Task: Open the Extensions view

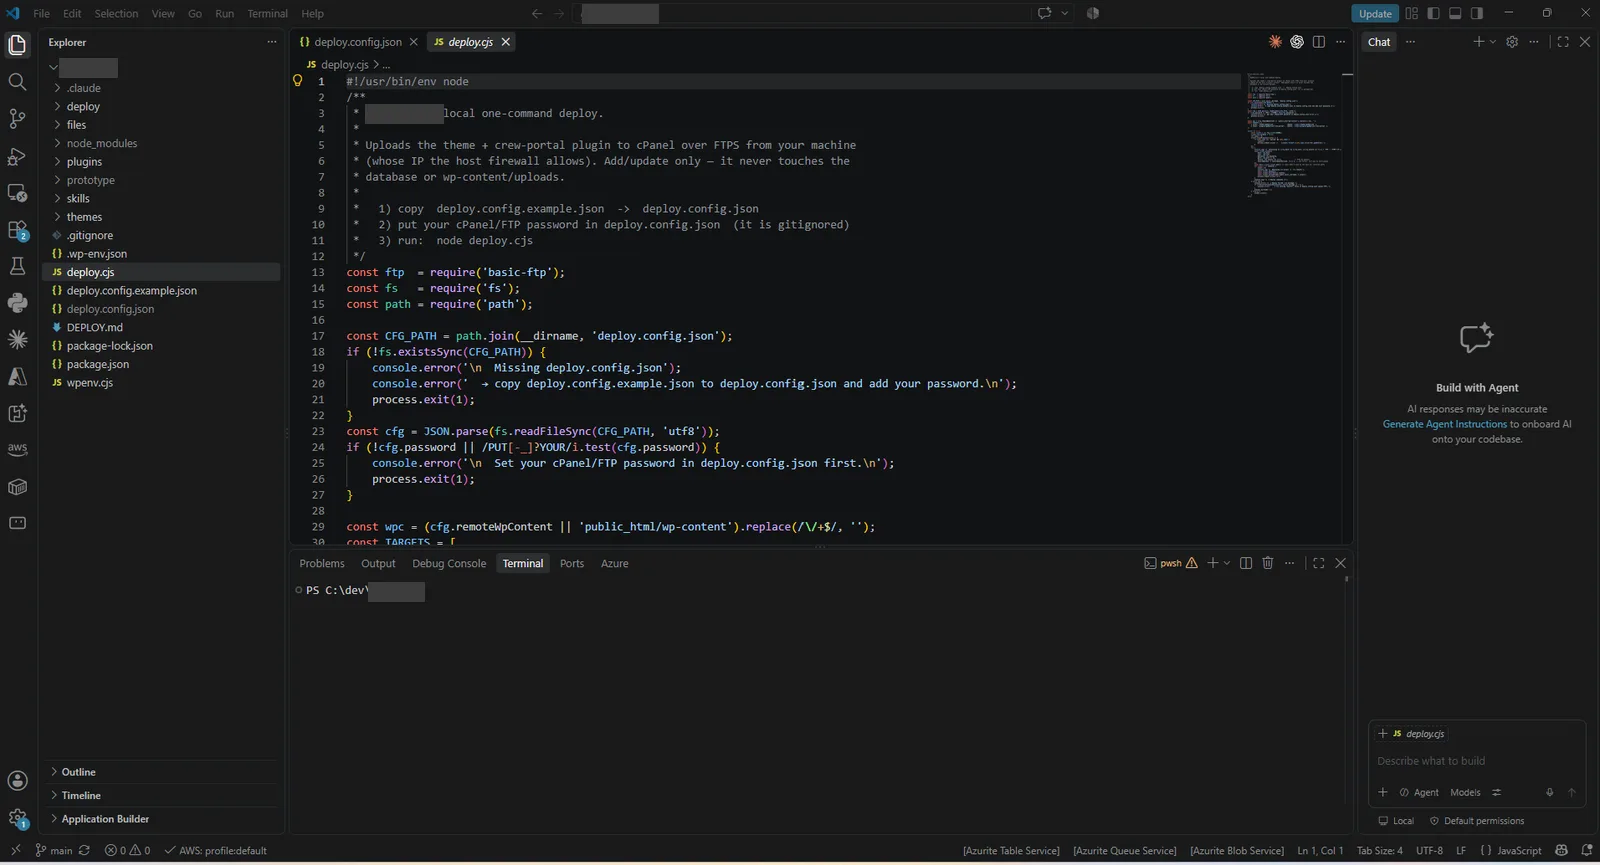Action: click(17, 230)
